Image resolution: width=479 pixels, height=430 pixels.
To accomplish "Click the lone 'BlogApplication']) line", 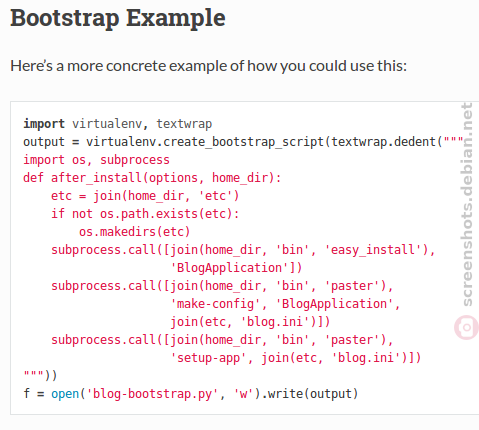I will [236, 268].
